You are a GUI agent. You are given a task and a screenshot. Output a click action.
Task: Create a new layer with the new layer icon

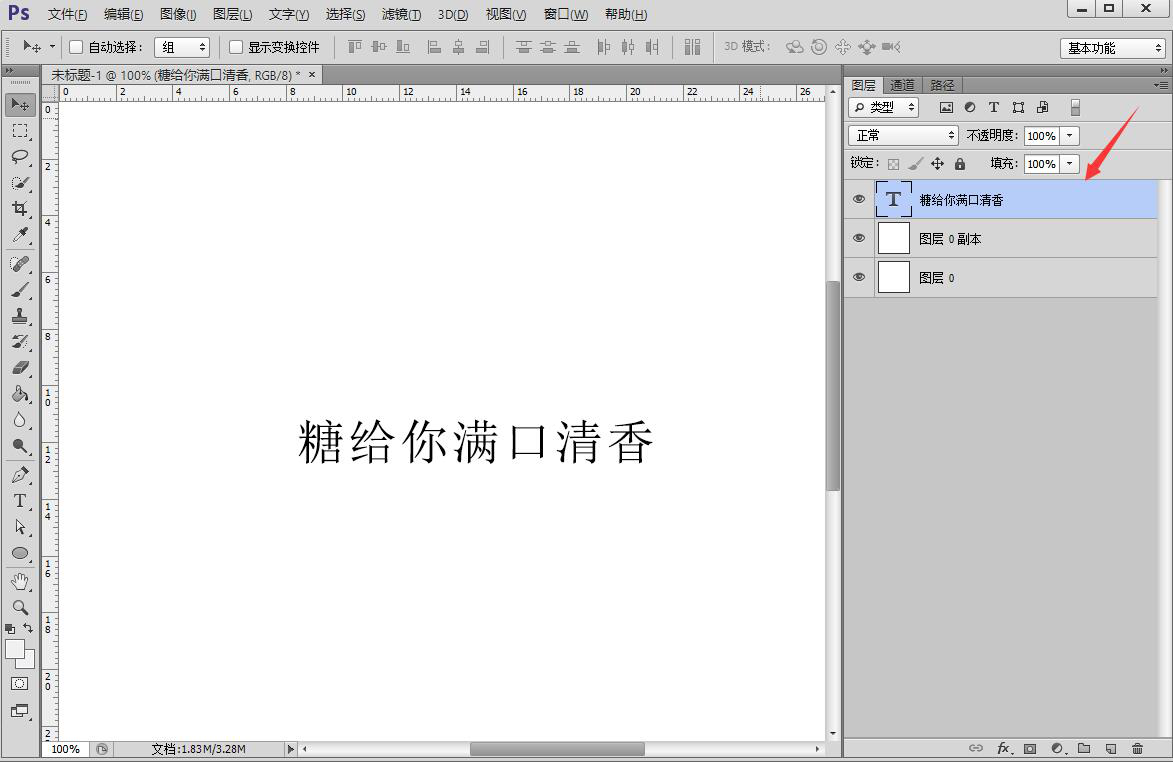click(x=1110, y=747)
